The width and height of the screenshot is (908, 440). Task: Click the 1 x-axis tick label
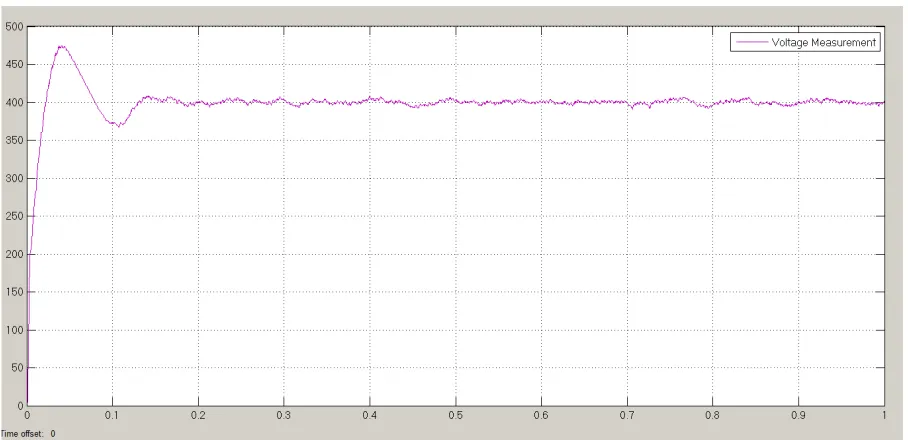coord(884,415)
